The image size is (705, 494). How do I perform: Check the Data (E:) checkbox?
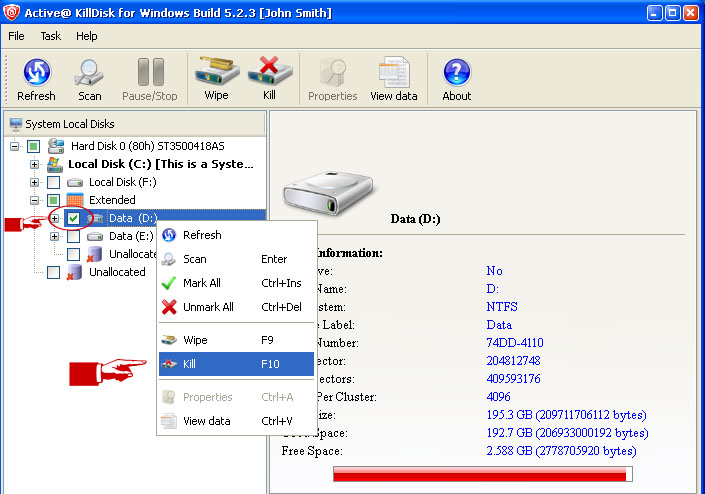73,236
